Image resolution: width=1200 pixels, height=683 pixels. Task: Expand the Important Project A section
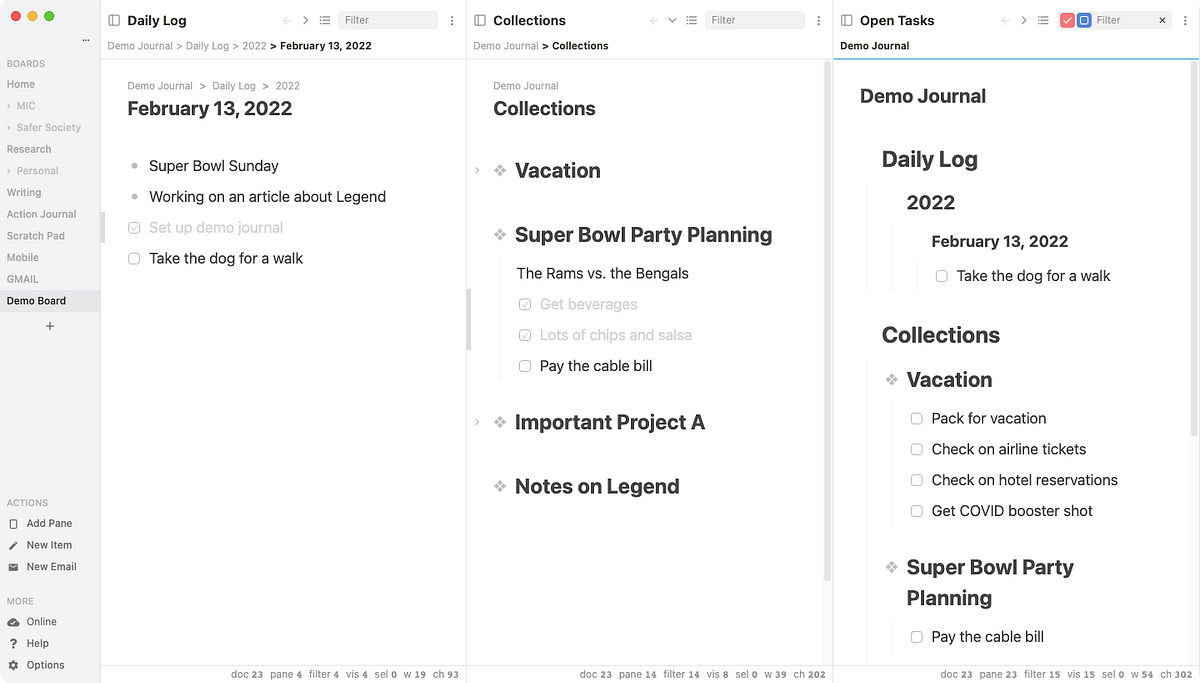(478, 423)
